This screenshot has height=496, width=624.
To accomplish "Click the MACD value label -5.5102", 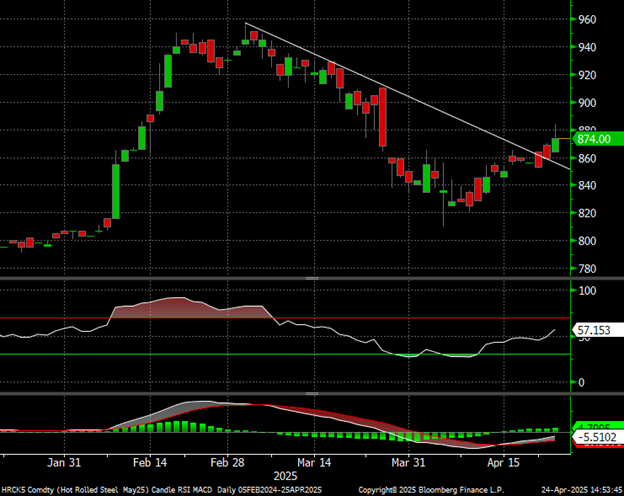I will pos(595,438).
